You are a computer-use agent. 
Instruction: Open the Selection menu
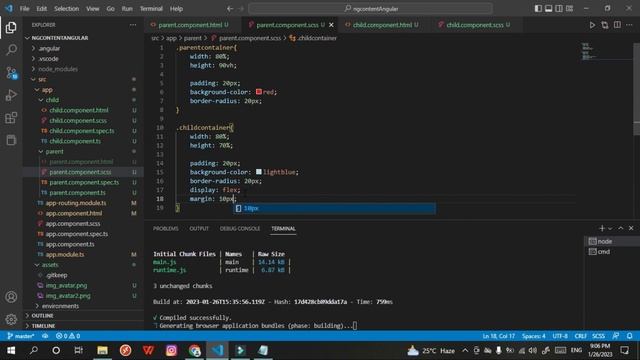pyautogui.click(x=66, y=9)
